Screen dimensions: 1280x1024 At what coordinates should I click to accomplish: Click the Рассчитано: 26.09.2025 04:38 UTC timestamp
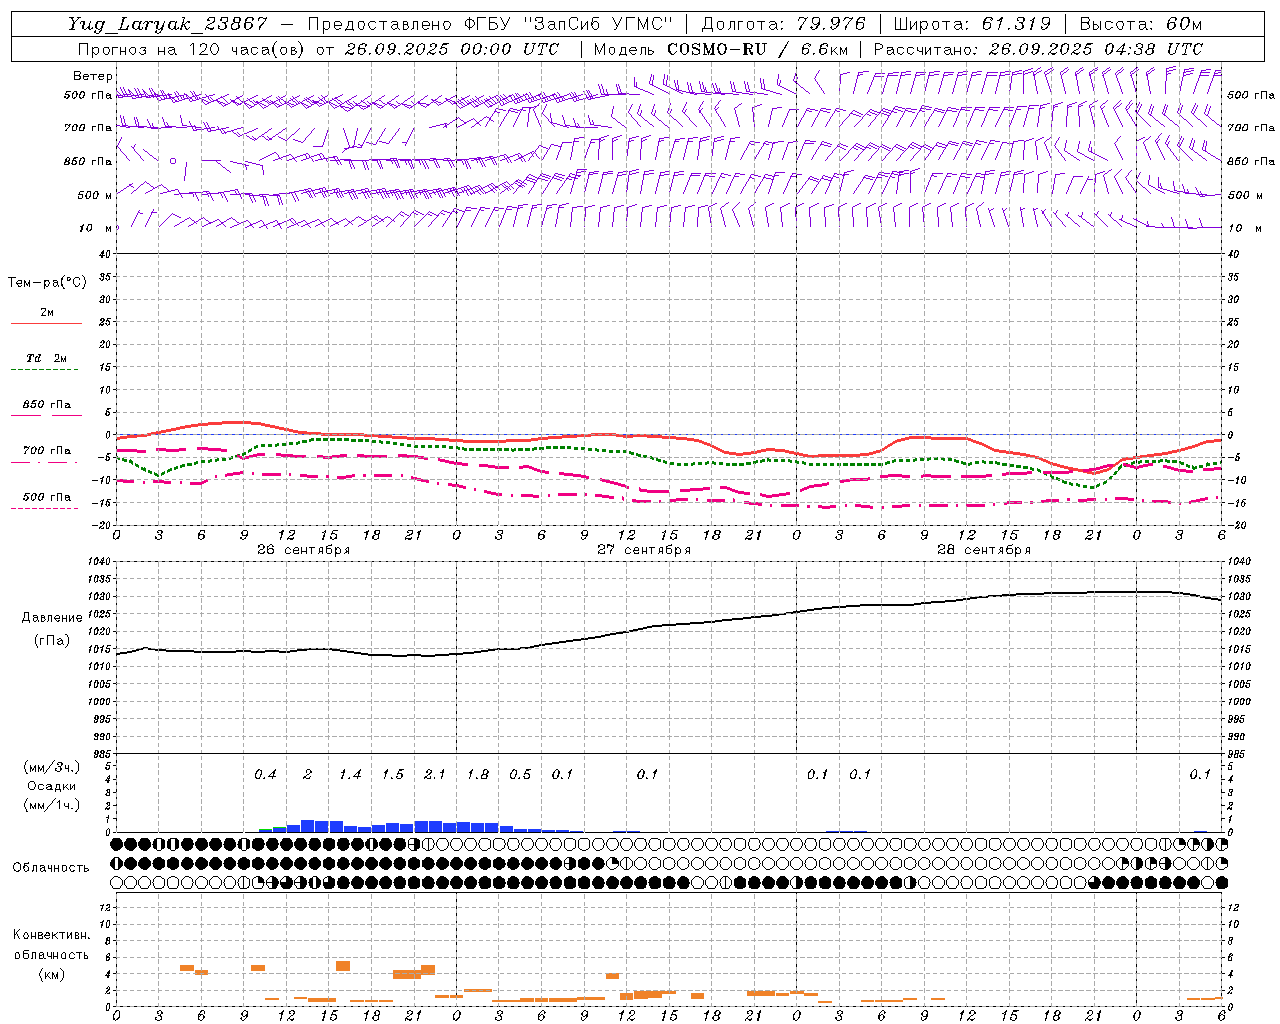tap(1038, 49)
